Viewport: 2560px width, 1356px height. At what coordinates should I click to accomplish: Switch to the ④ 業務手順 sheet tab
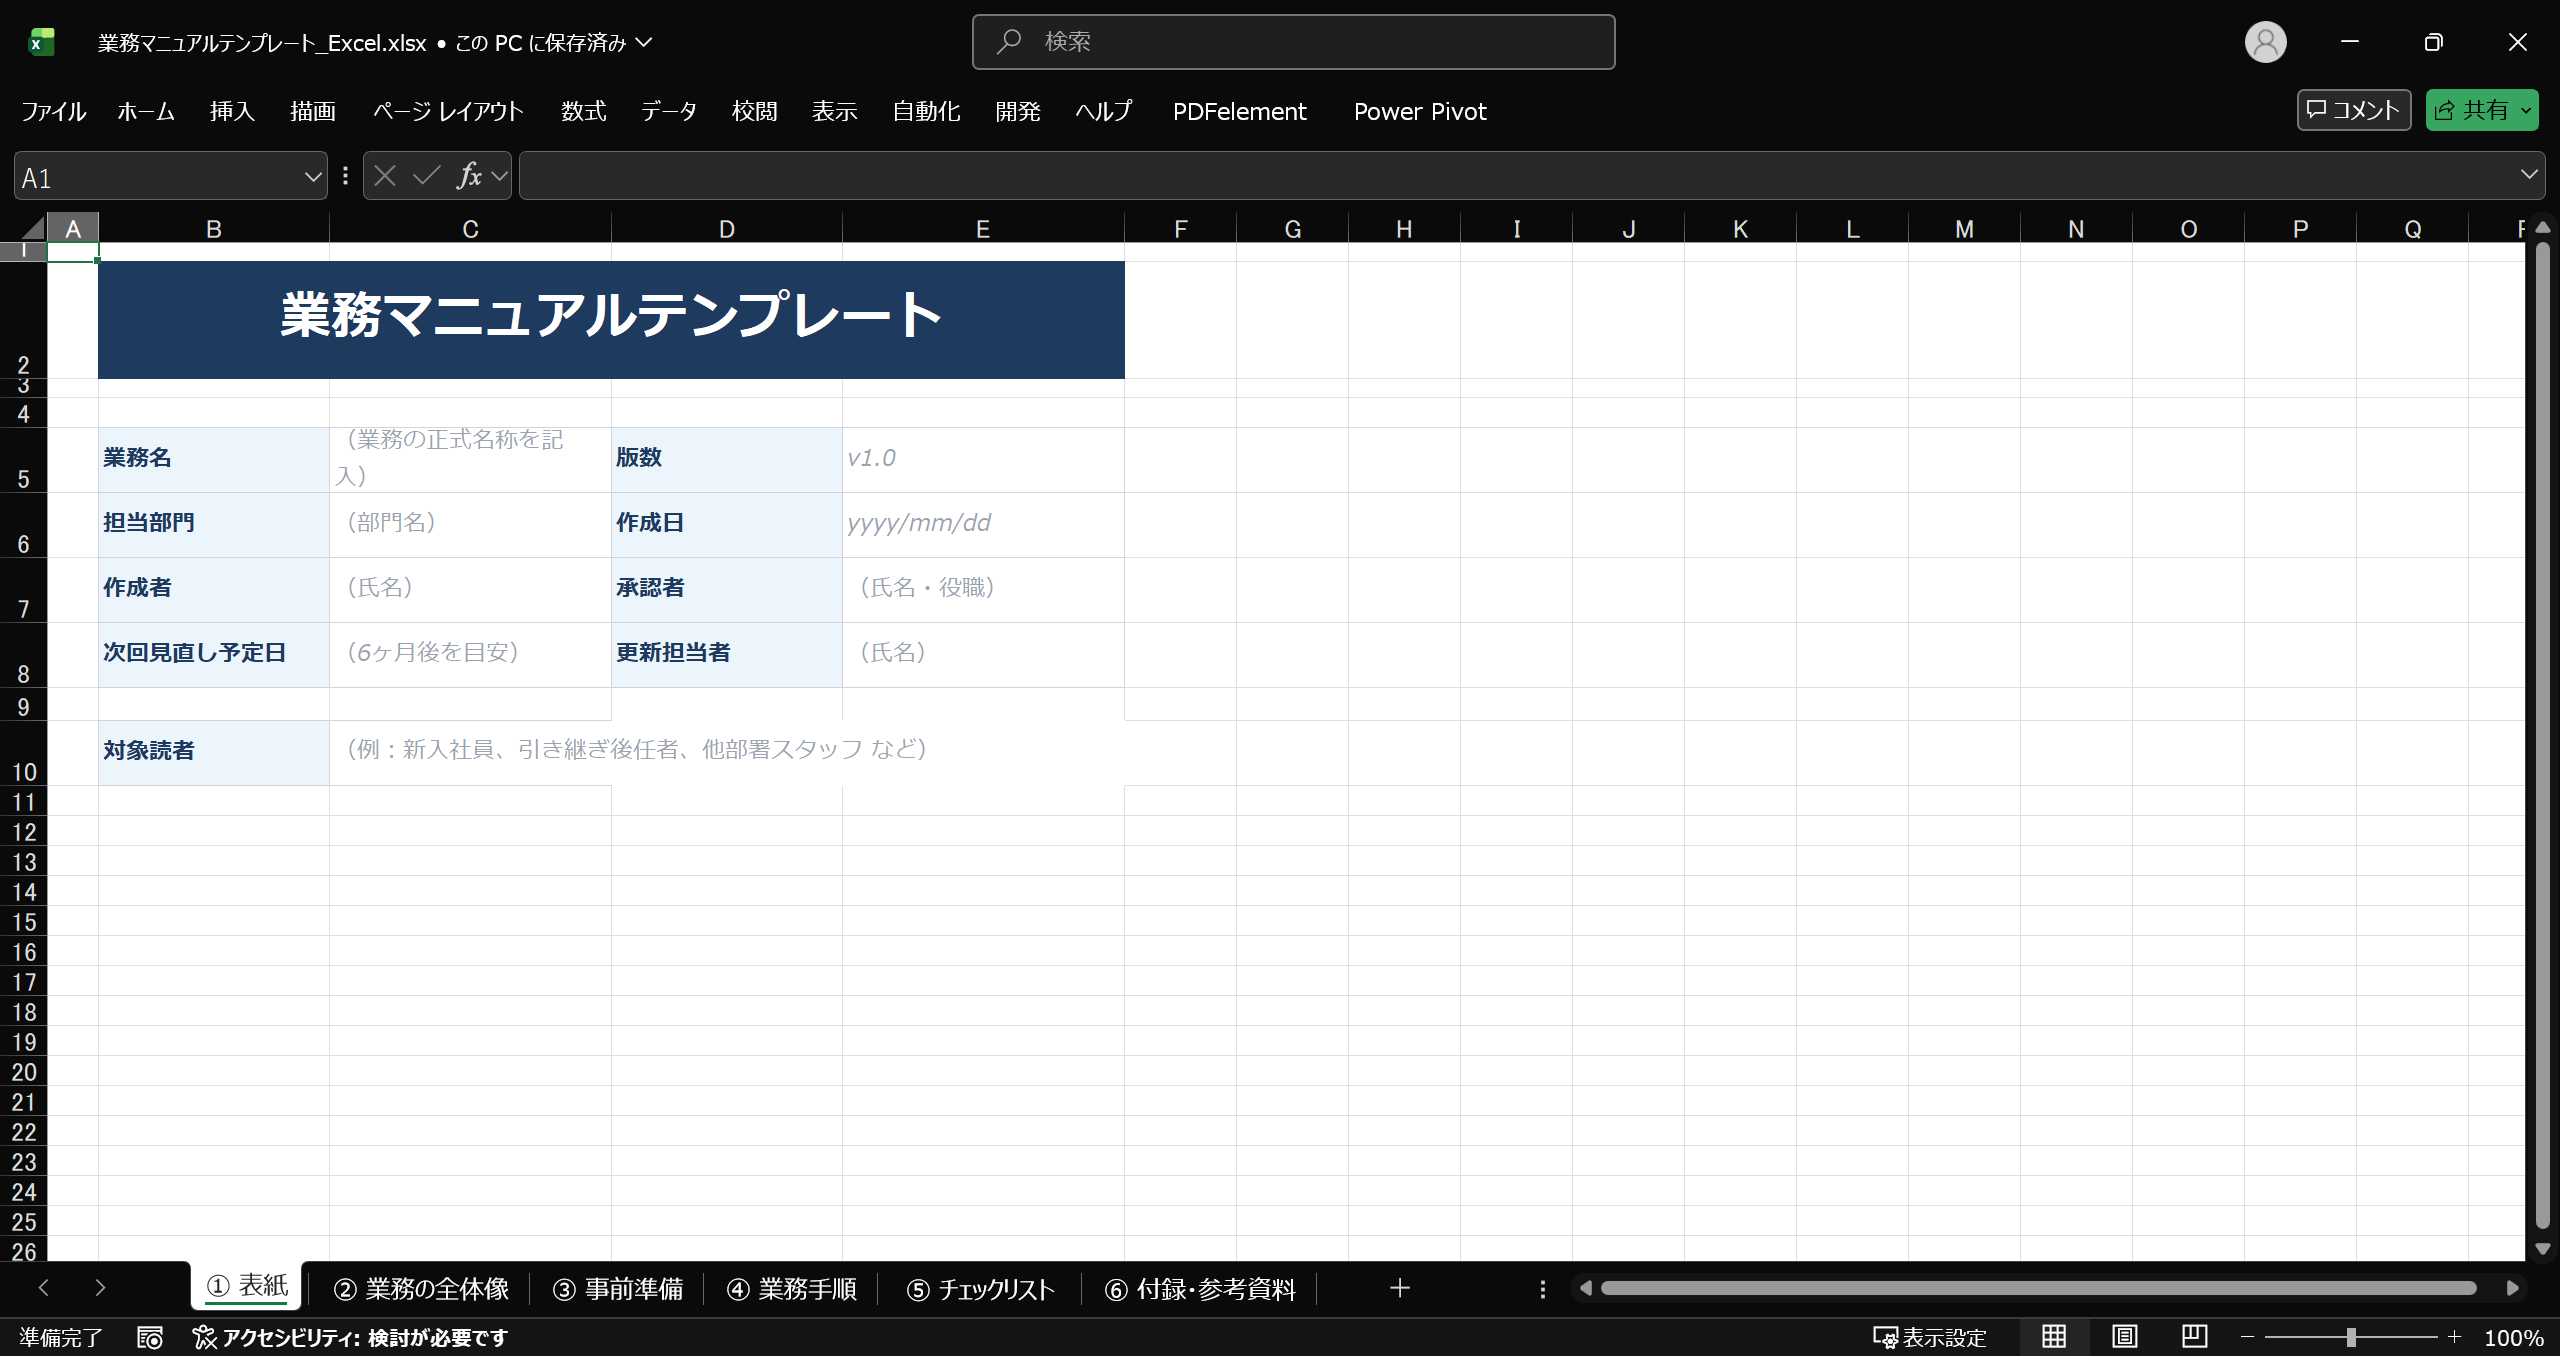point(791,1289)
